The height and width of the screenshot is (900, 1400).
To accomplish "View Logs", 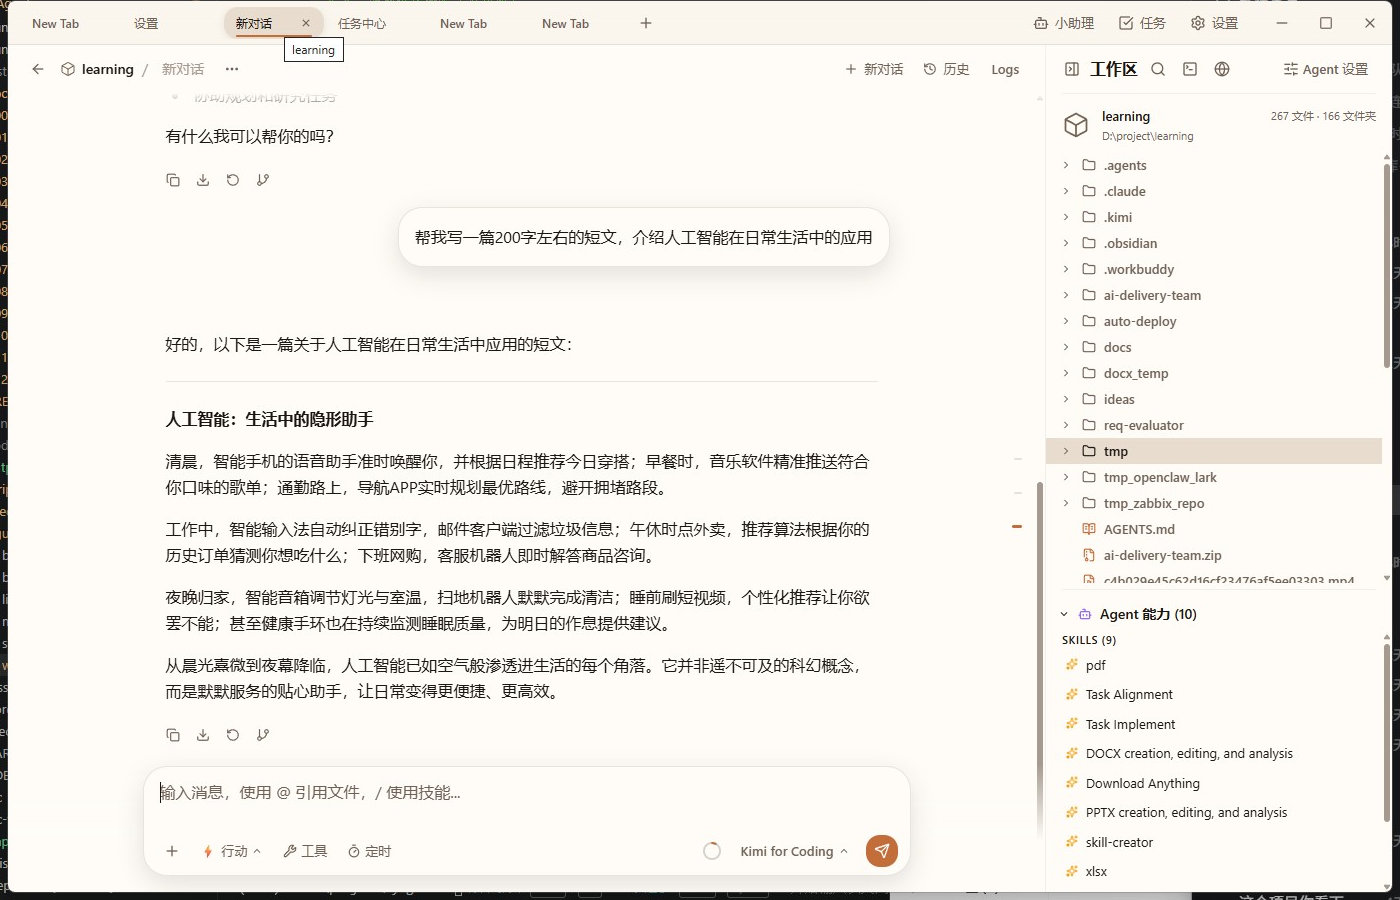I will click(x=1005, y=69).
